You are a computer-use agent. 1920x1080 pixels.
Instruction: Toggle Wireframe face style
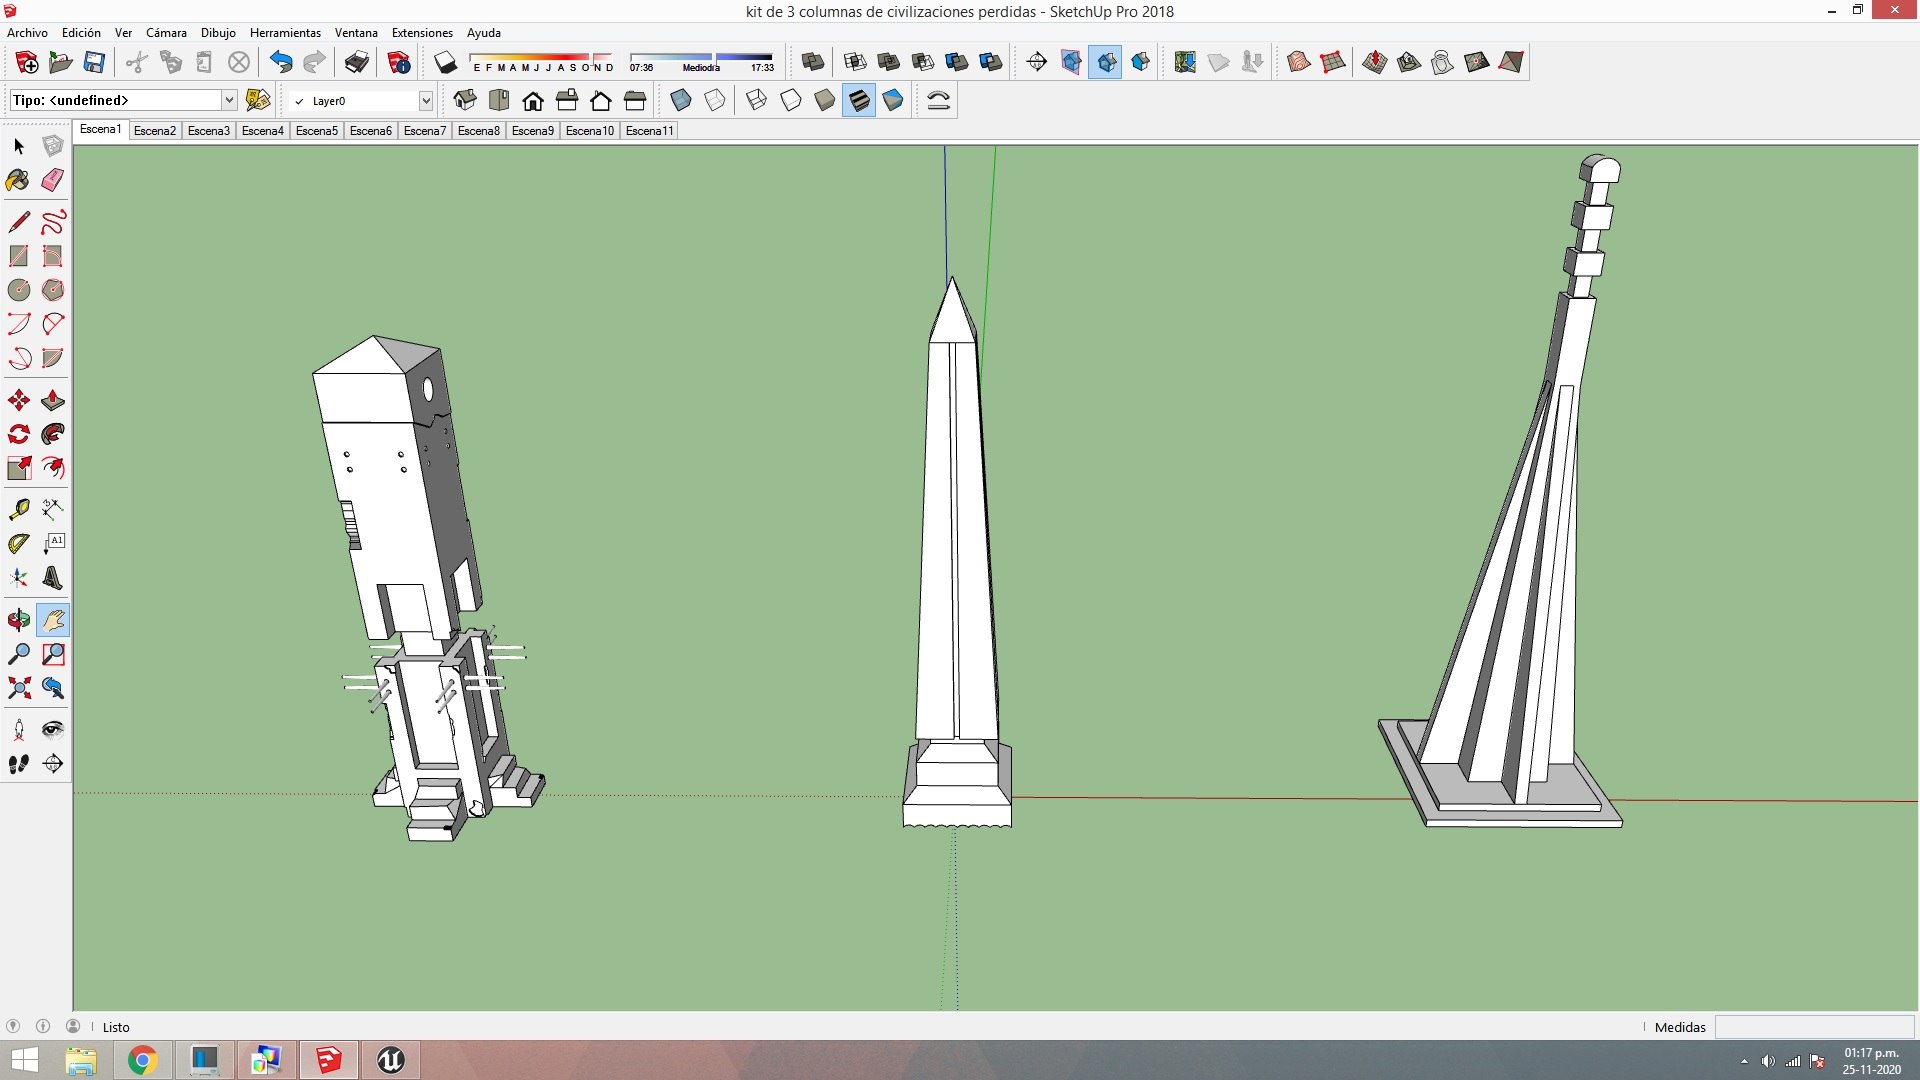(x=757, y=100)
